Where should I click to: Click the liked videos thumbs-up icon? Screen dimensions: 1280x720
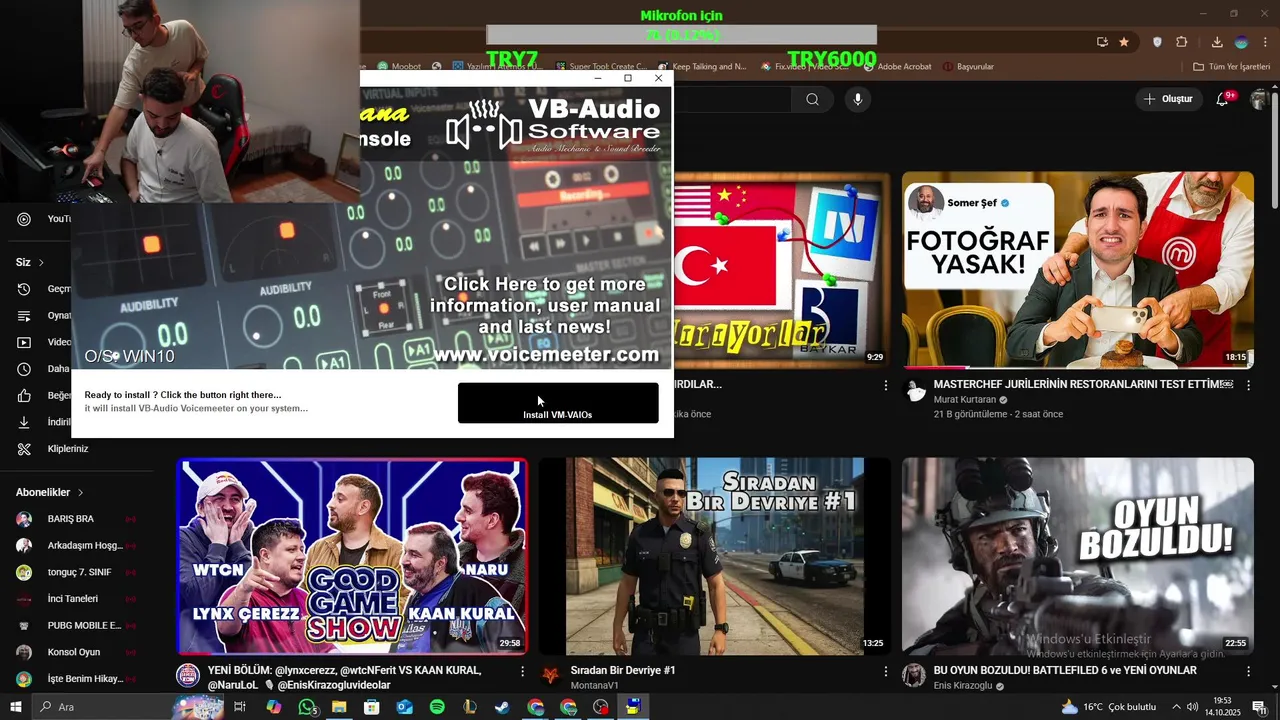pos(24,395)
